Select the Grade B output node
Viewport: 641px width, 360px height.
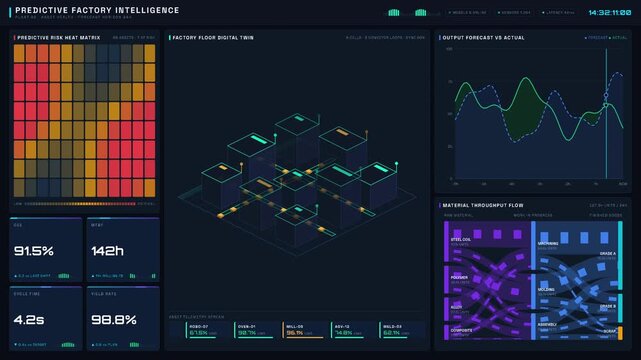click(x=620, y=308)
